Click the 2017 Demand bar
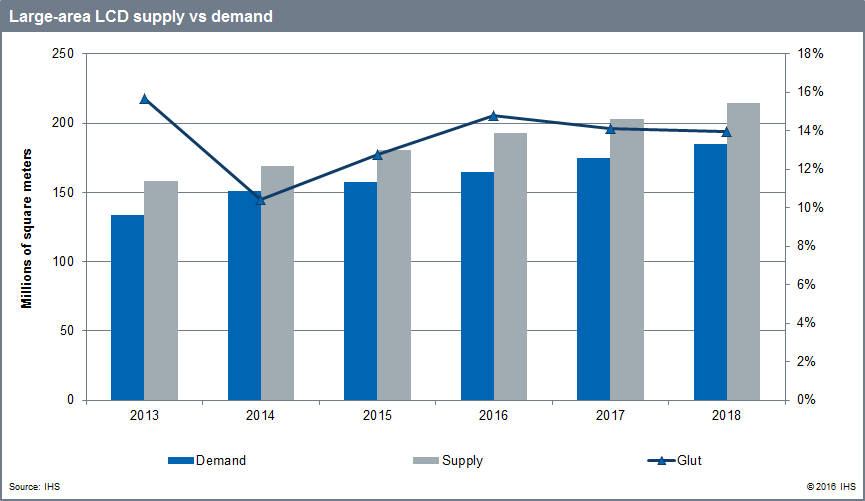 tap(594, 279)
